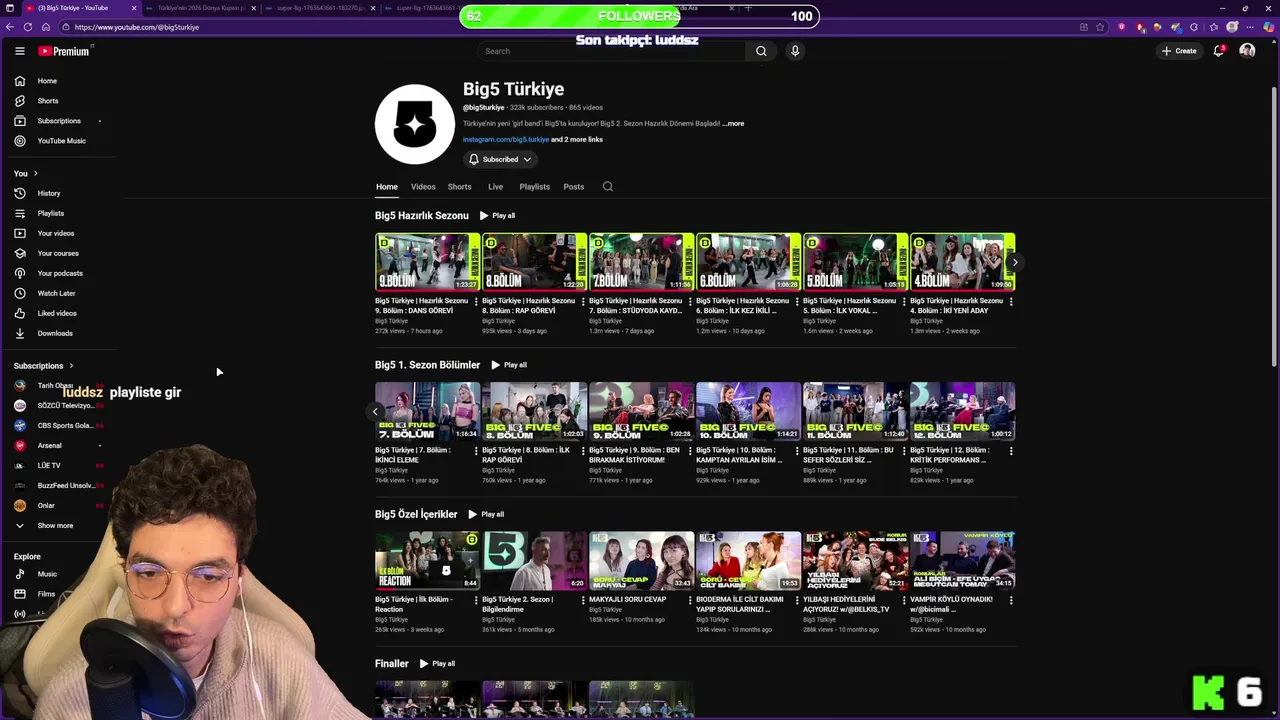Reload the page in browser toolbar

point(28,27)
